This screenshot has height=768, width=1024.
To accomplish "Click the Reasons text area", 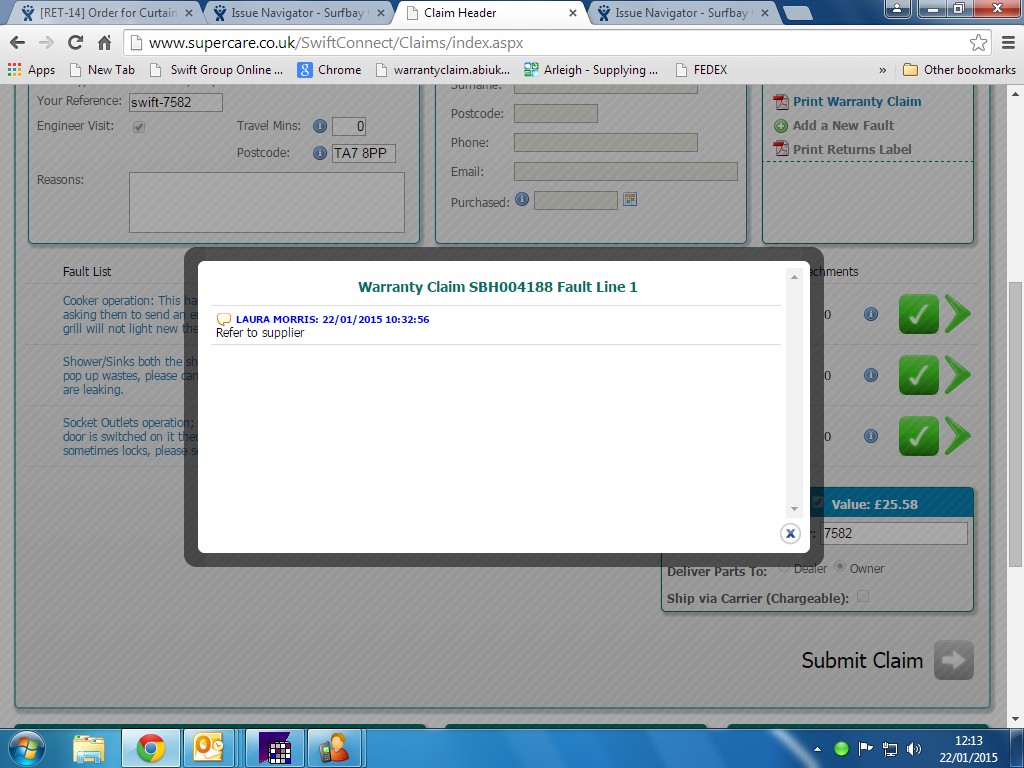I will pos(266,202).
